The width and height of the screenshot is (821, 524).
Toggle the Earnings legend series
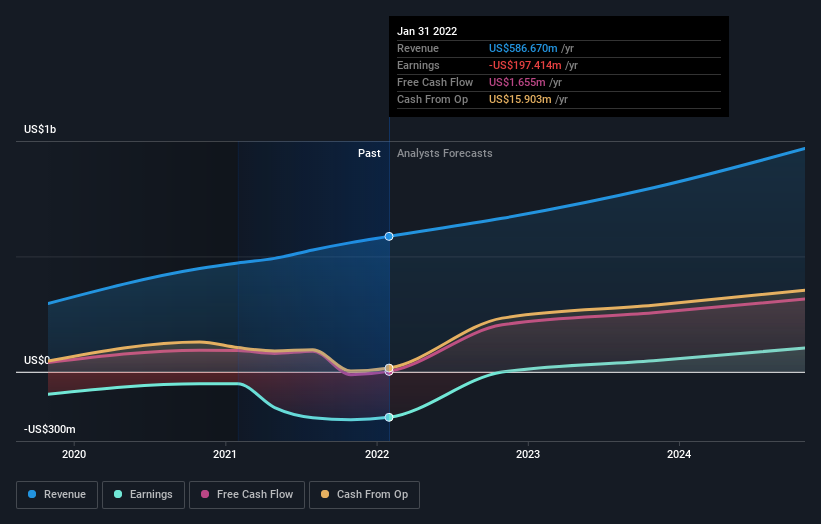(x=143, y=495)
